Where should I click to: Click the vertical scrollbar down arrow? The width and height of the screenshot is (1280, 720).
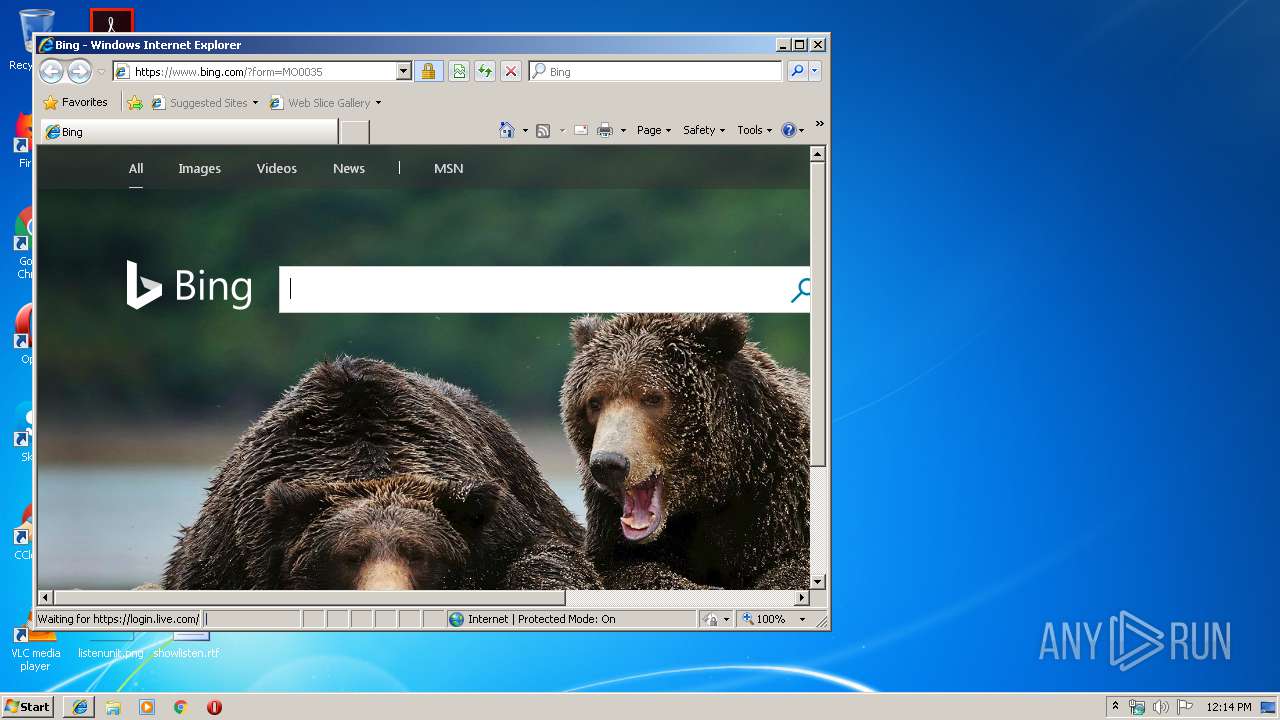click(818, 581)
